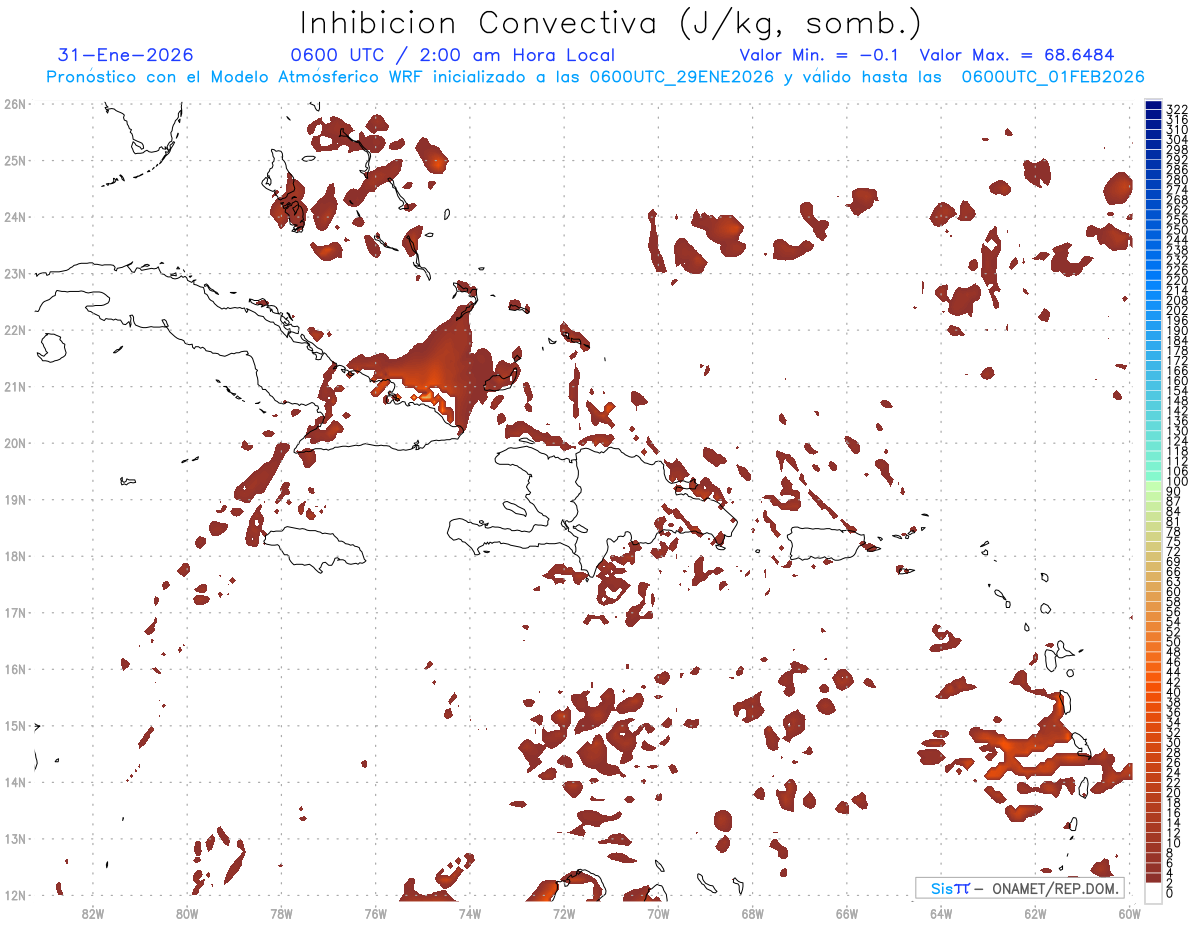Screen dimensions: 1200x927
Task: Click the latitude label '21N'
Action: coord(15,387)
